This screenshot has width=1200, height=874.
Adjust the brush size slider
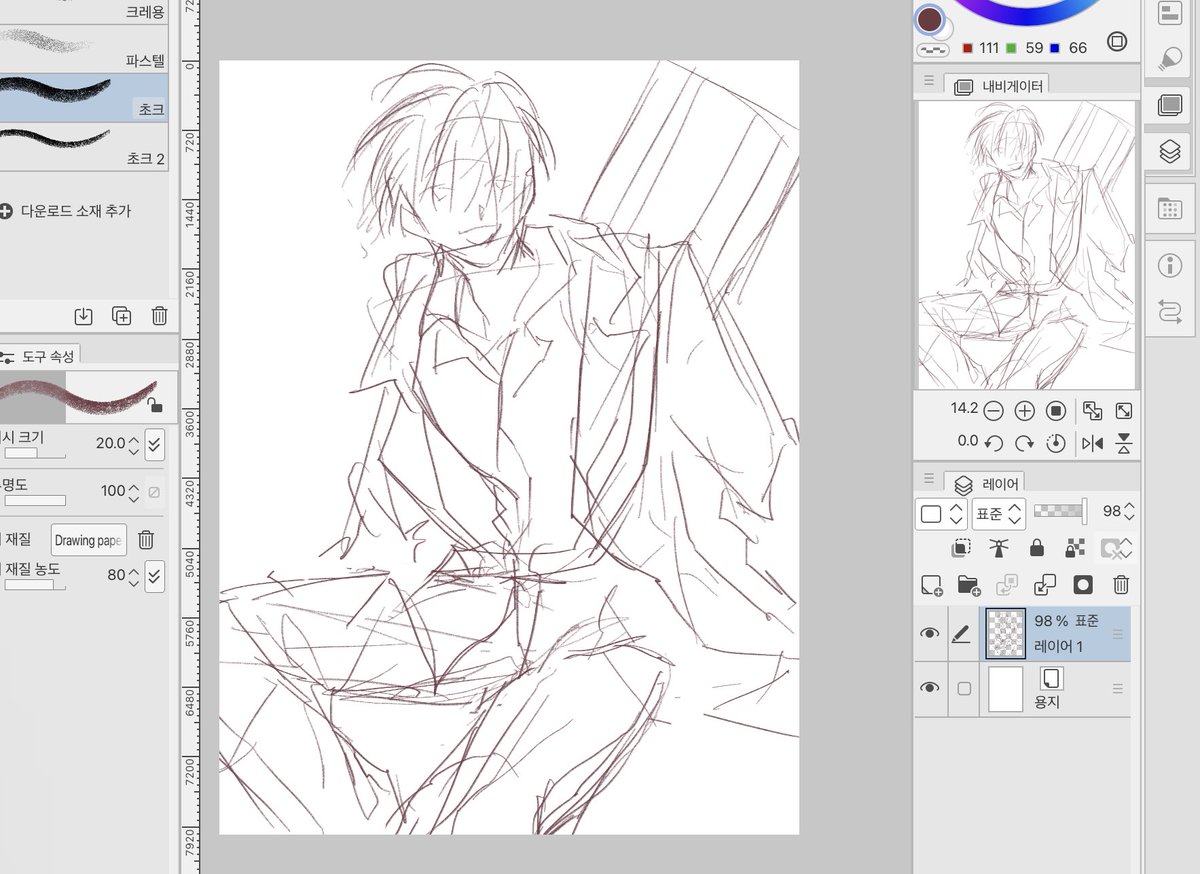coord(33,454)
